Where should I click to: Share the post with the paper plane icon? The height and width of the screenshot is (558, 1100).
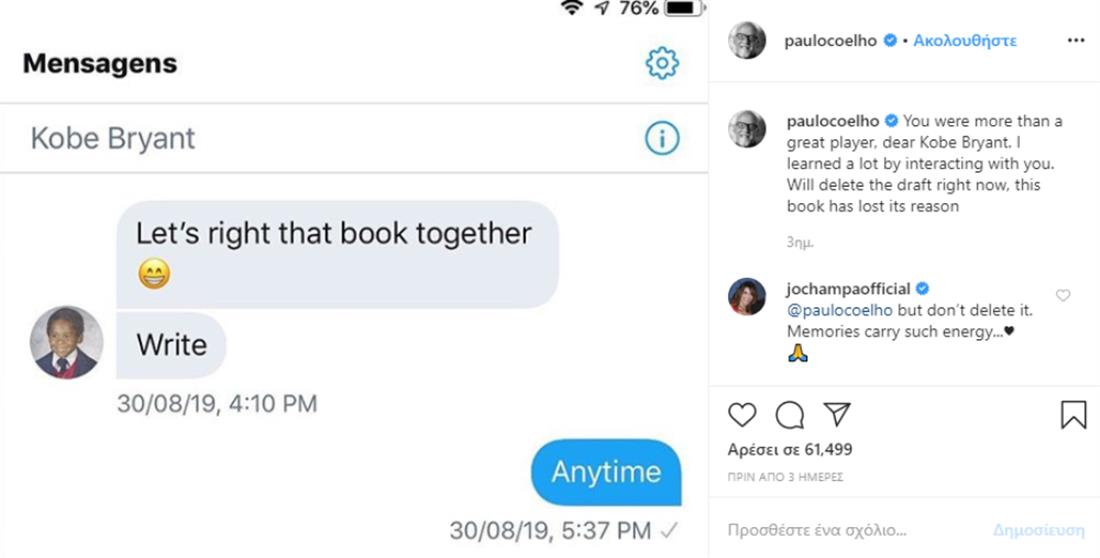[837, 414]
